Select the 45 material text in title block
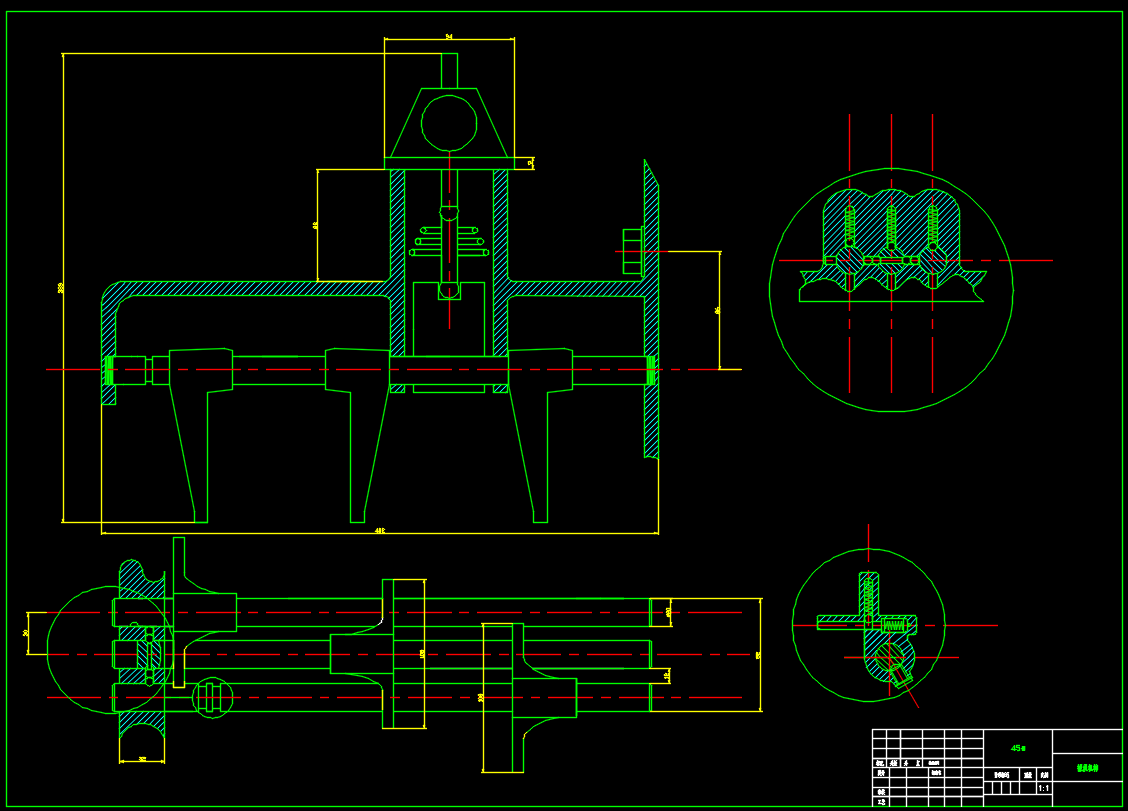The image size is (1128, 811). (x=1018, y=747)
